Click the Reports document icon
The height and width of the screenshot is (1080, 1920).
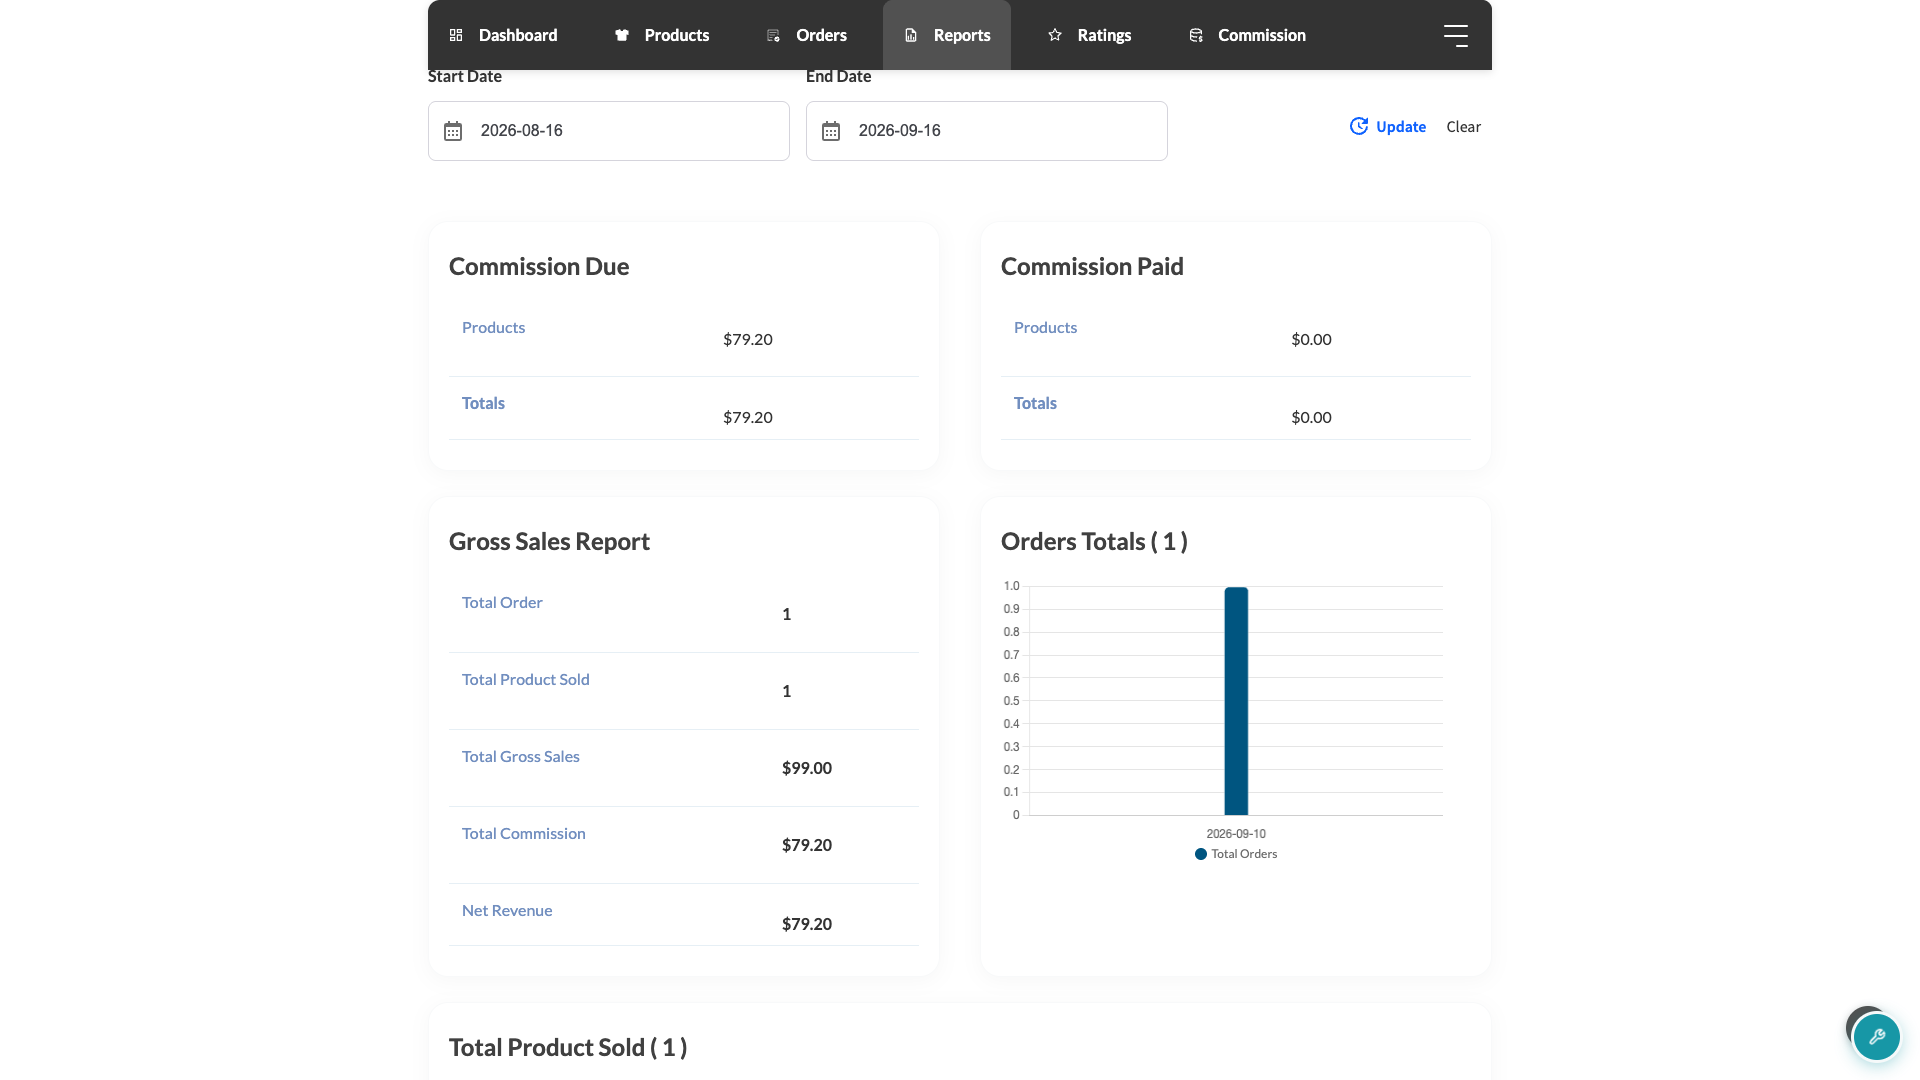[x=911, y=35]
